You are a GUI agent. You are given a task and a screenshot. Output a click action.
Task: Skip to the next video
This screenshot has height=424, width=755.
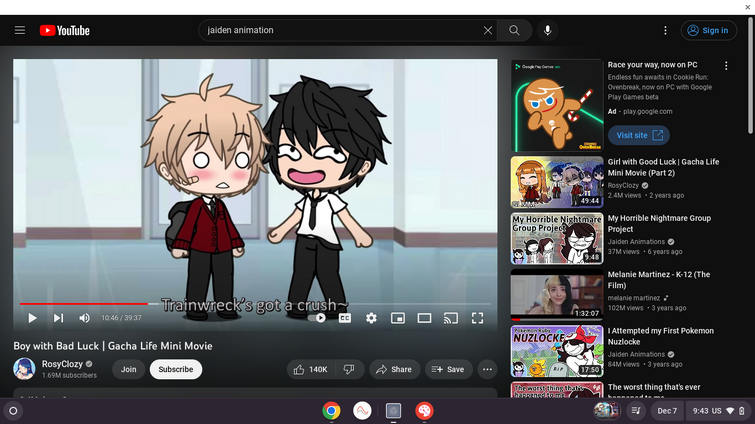click(58, 318)
